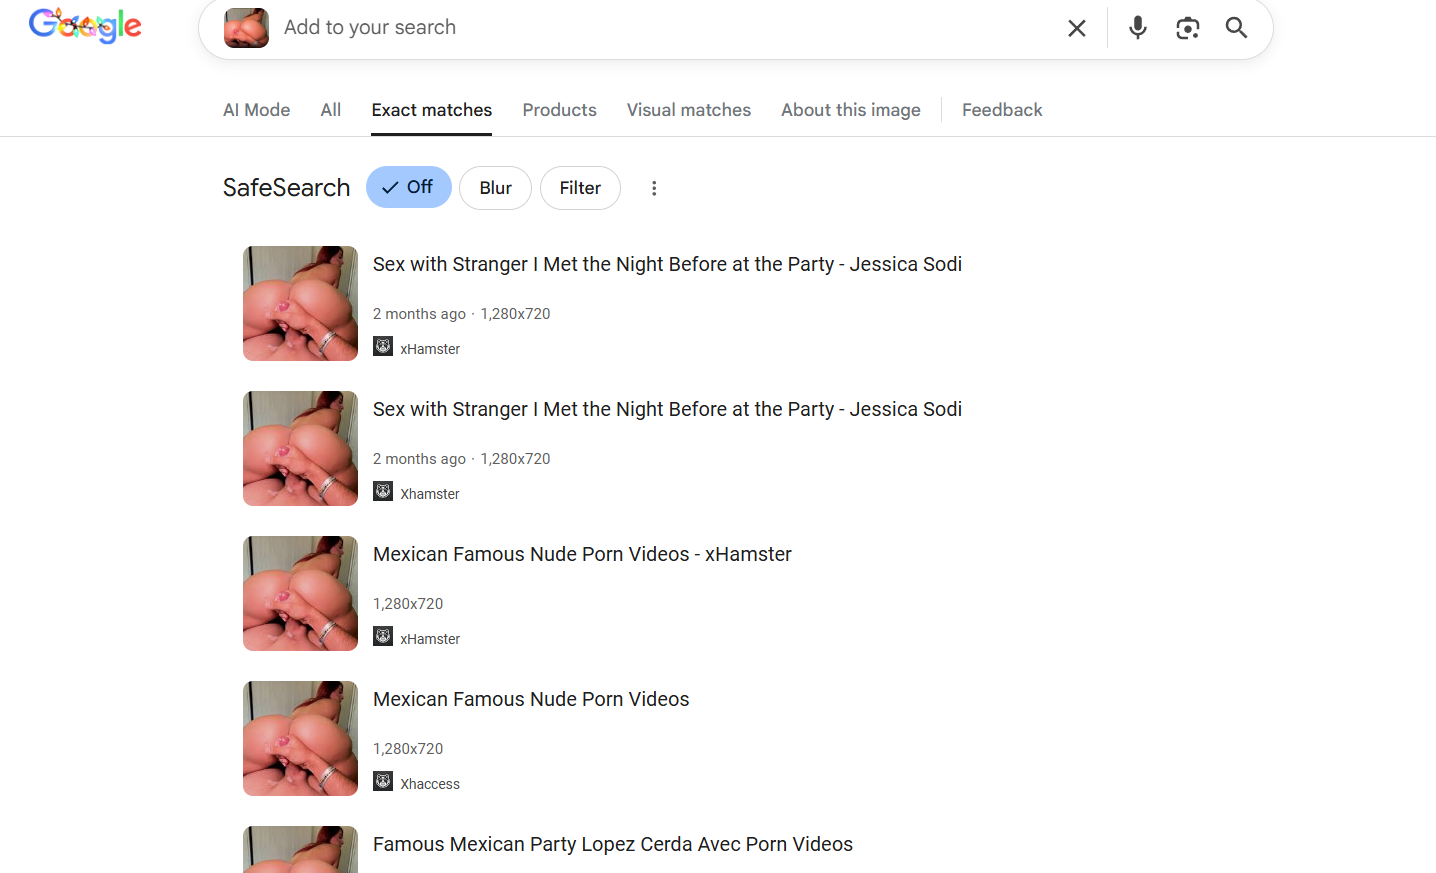Switch to the Visual matches tab
This screenshot has width=1436, height=873.
pos(688,110)
